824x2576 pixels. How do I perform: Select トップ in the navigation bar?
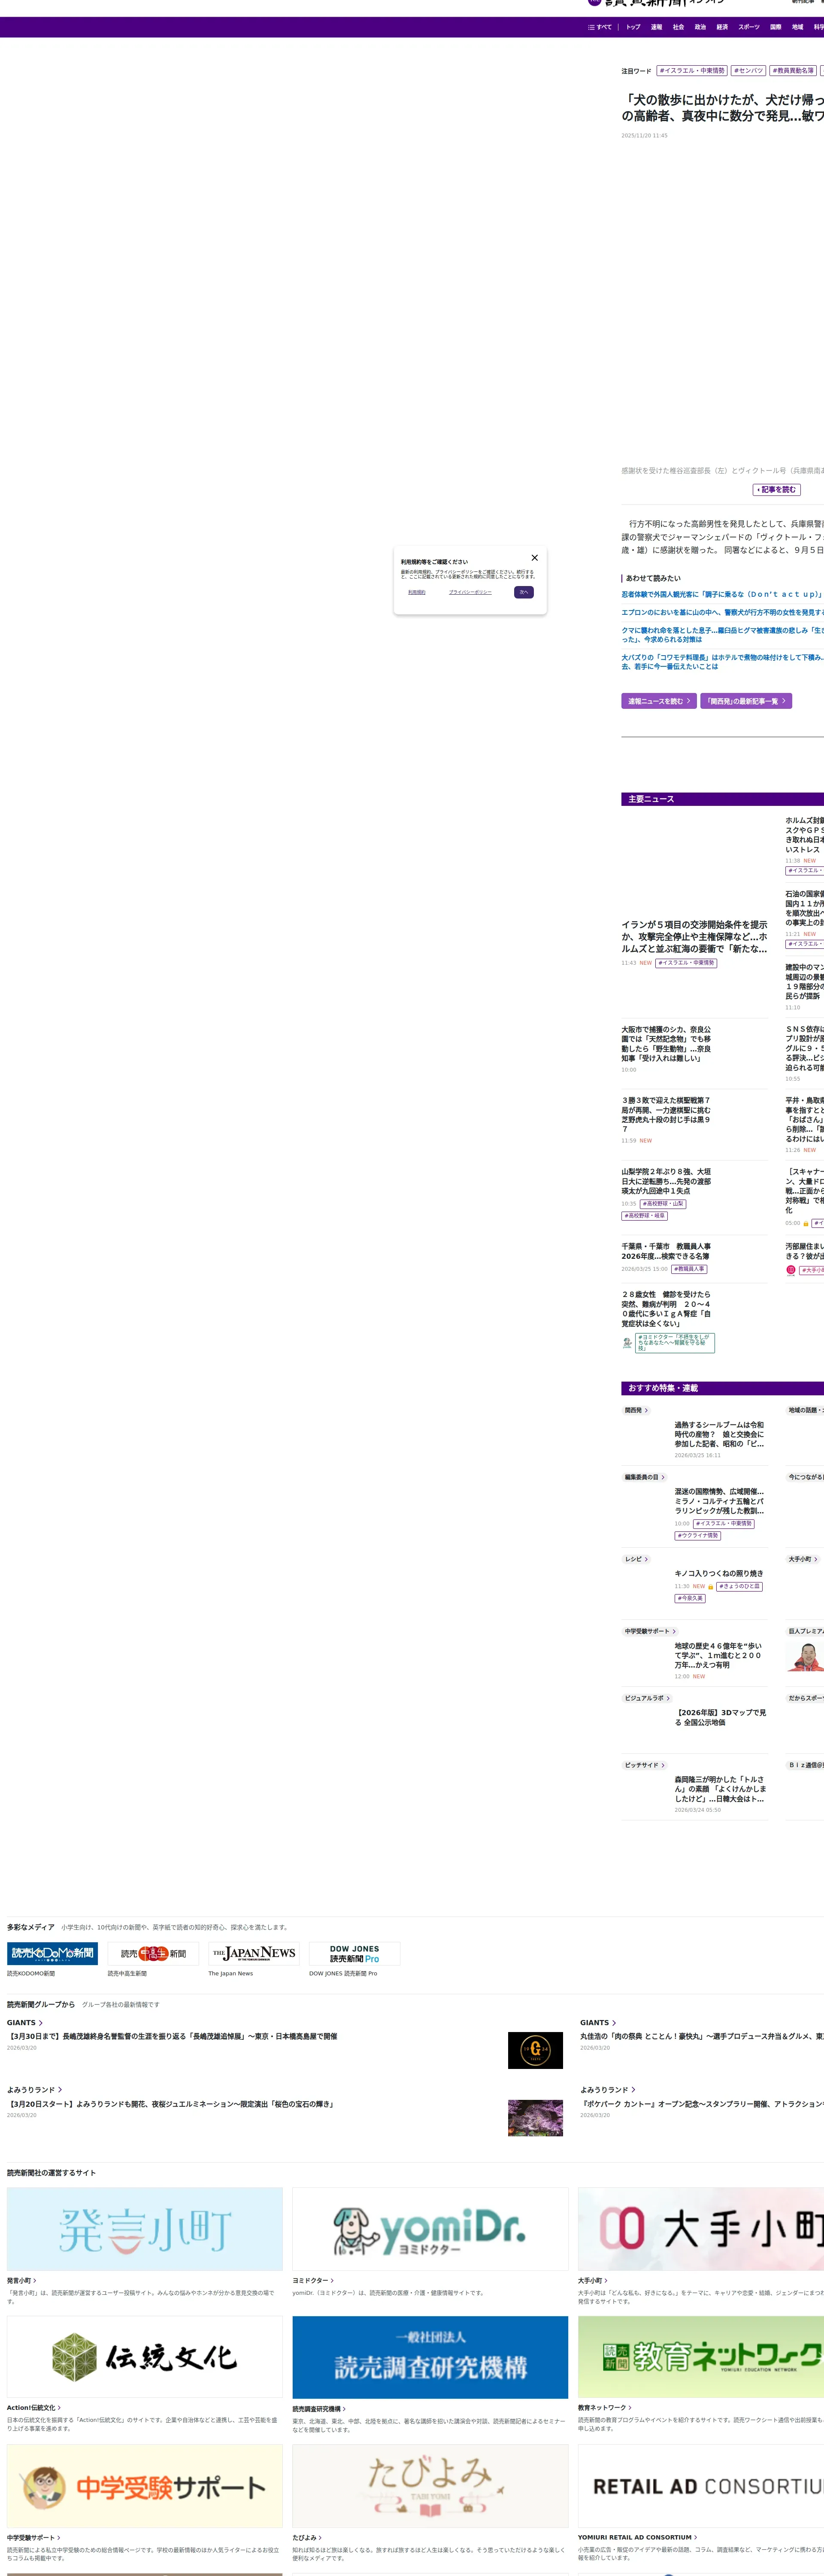click(633, 27)
